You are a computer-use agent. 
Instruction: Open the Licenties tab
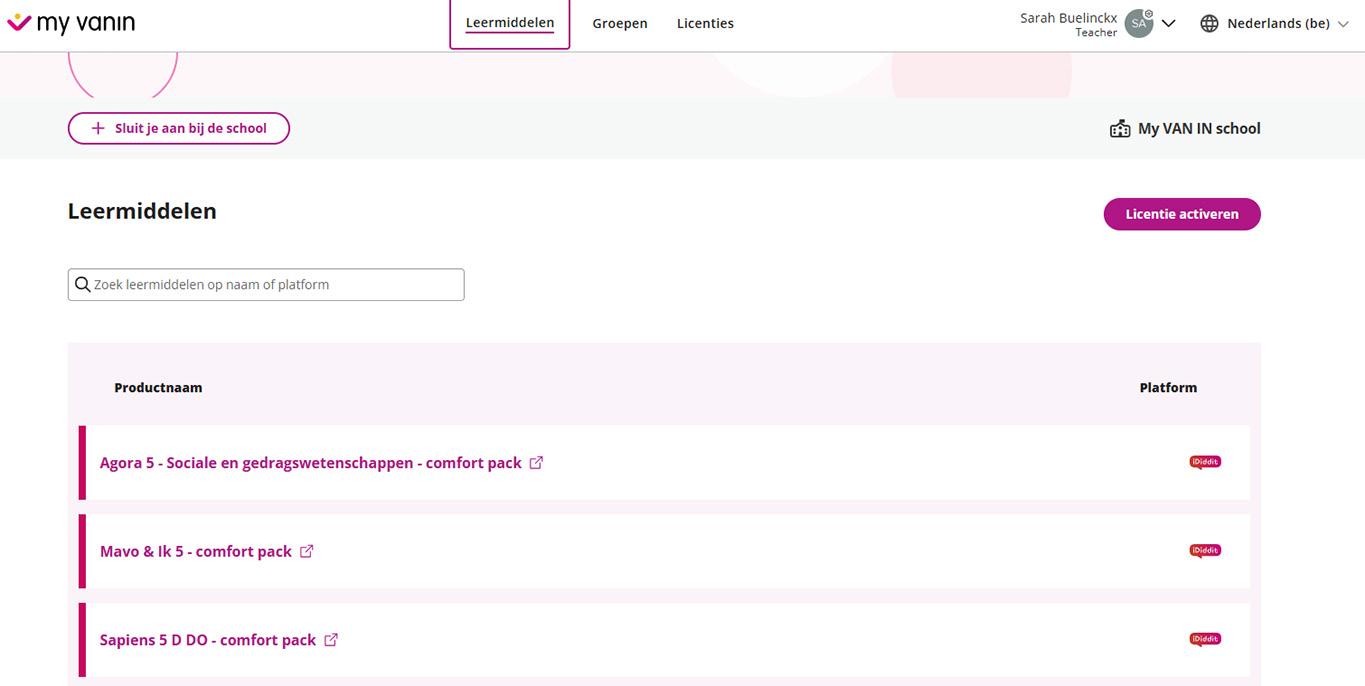point(705,23)
